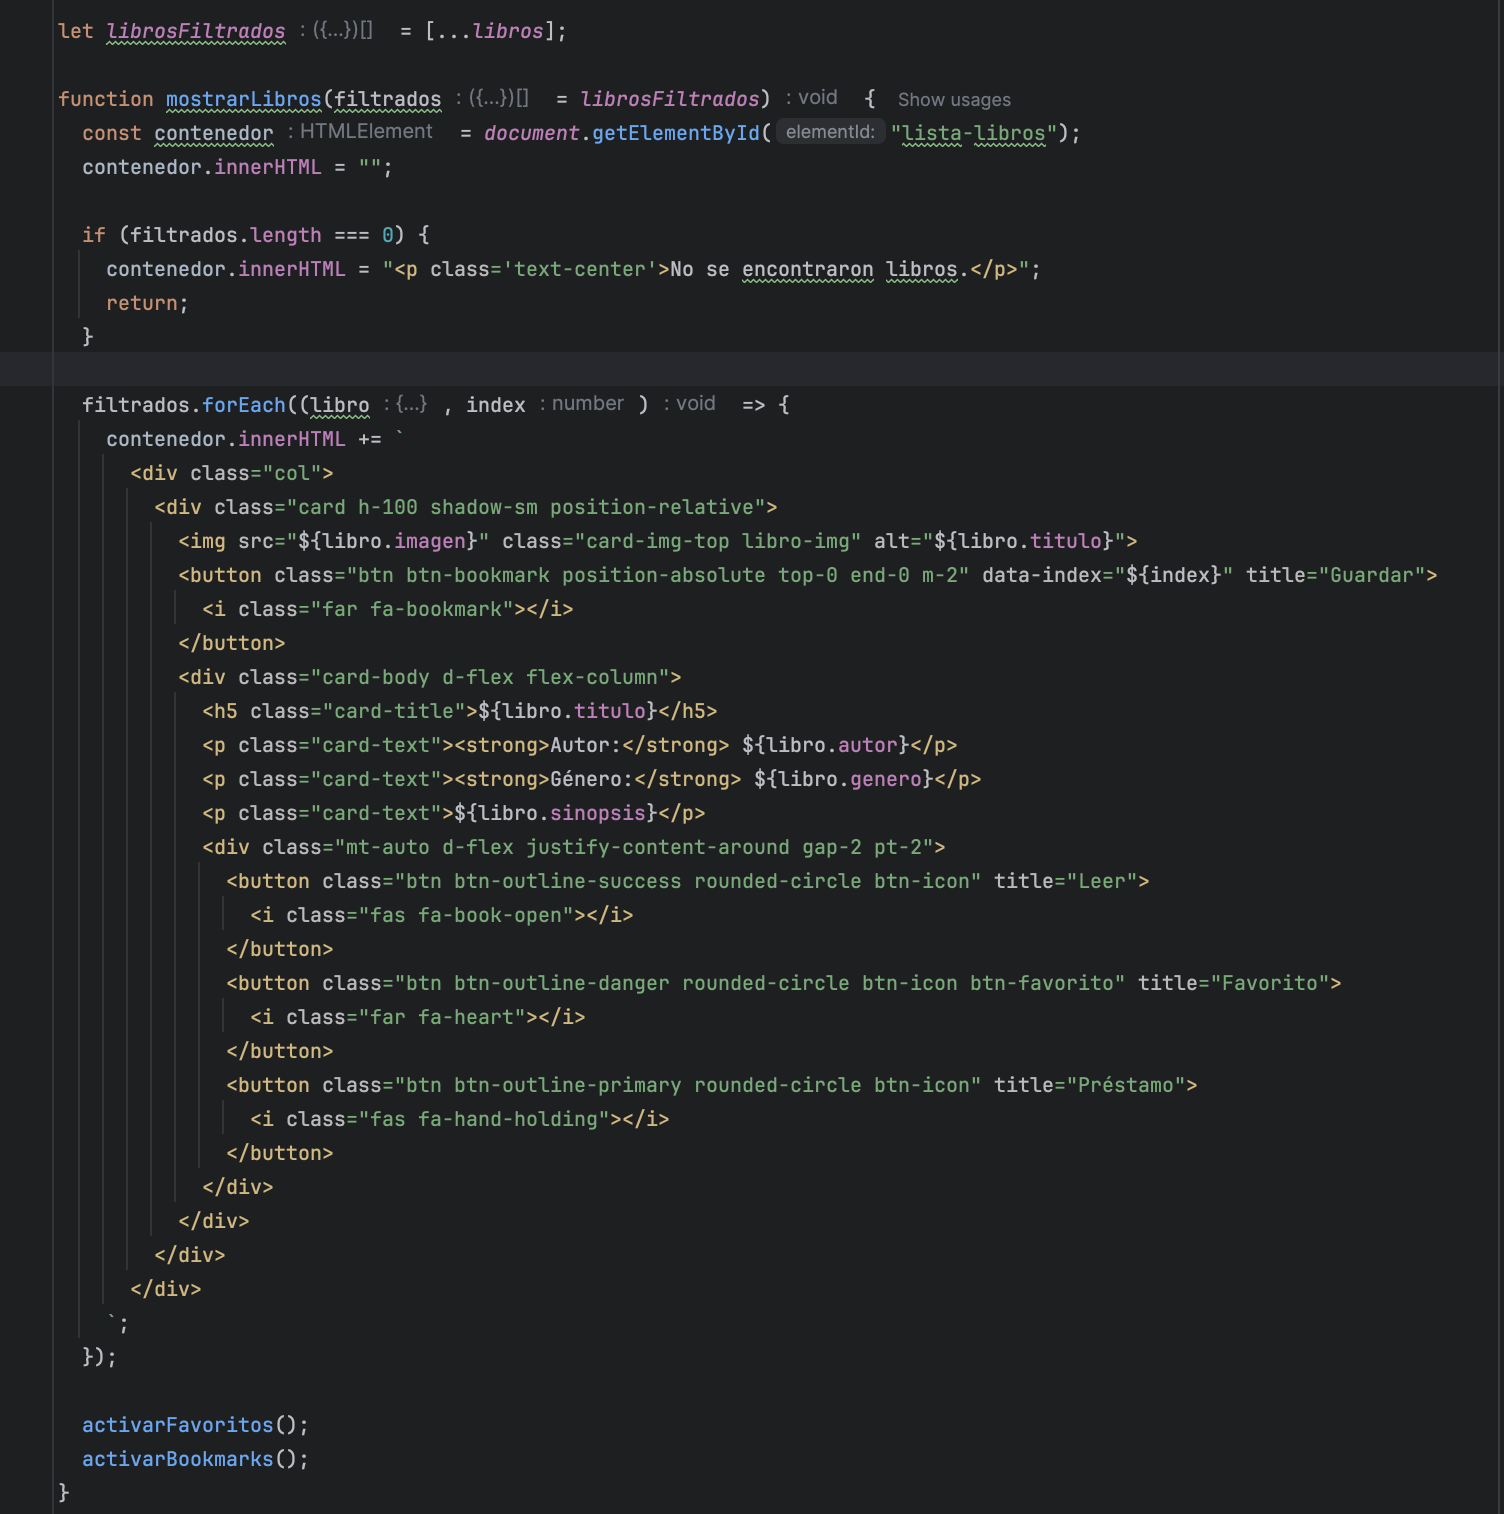This screenshot has height=1514, width=1504.
Task: Click the 'text-center' class in the string
Action: (x=580, y=269)
